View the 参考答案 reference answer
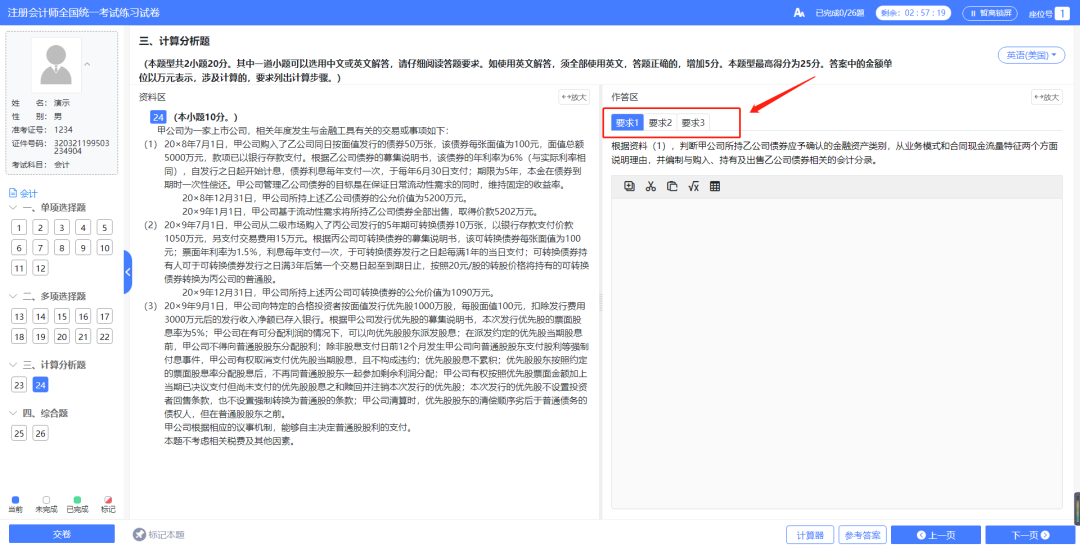 (862, 535)
